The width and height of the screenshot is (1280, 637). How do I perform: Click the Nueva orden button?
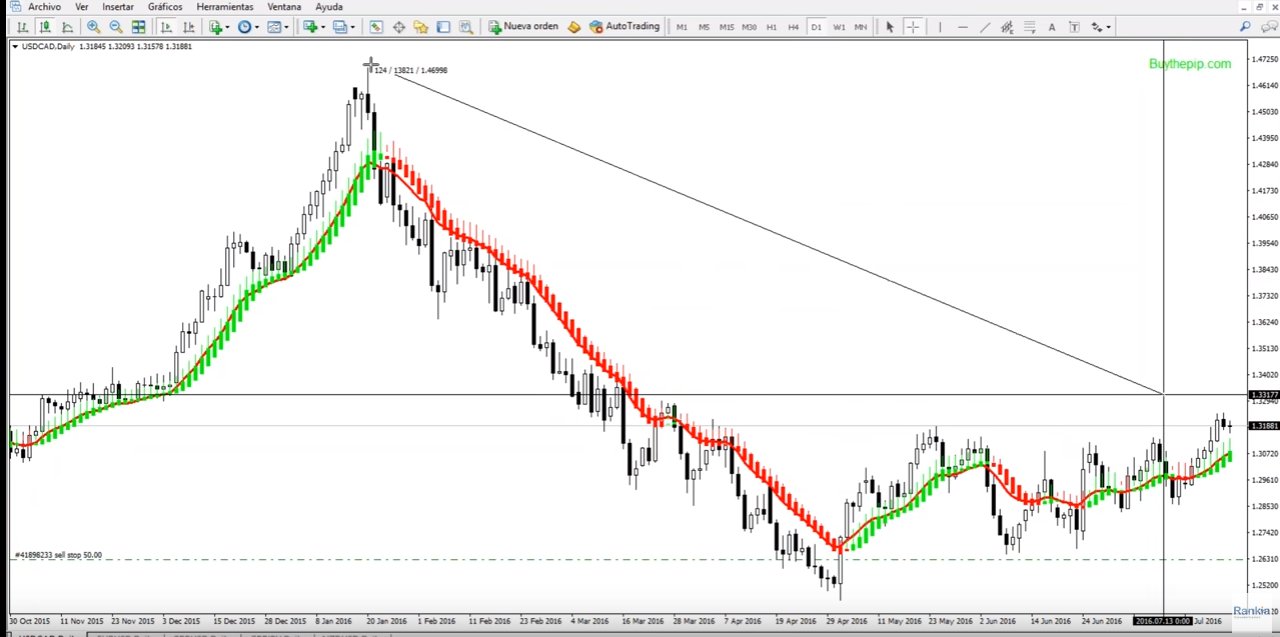click(523, 27)
